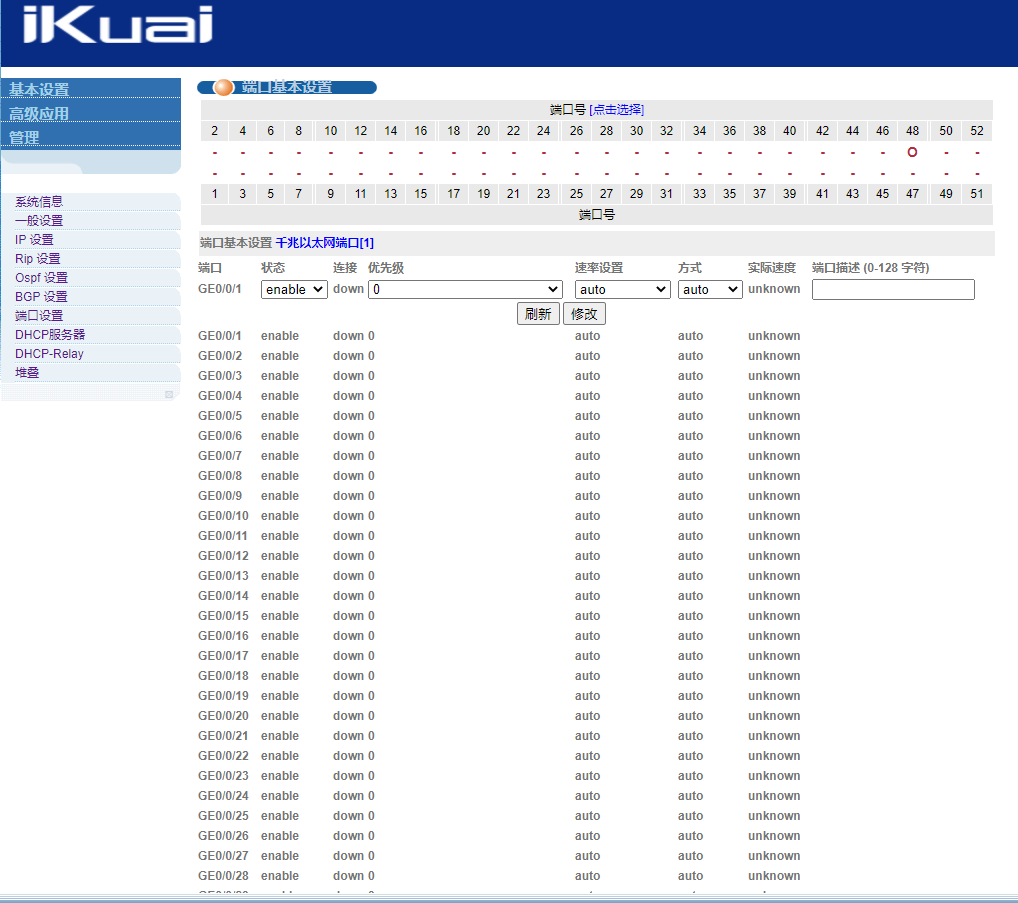Select the circled port 48 indicator
The height and width of the screenshot is (903, 1018).
coord(912,152)
